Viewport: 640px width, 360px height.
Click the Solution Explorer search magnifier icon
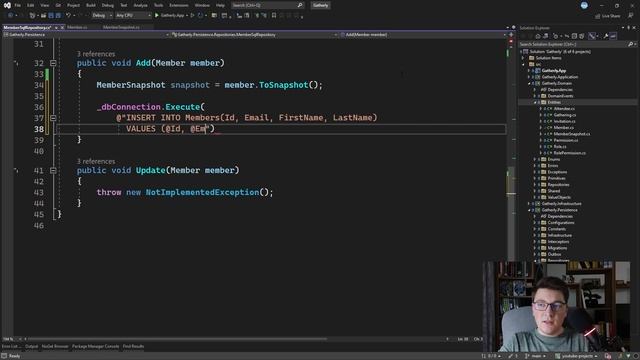tap(630, 44)
